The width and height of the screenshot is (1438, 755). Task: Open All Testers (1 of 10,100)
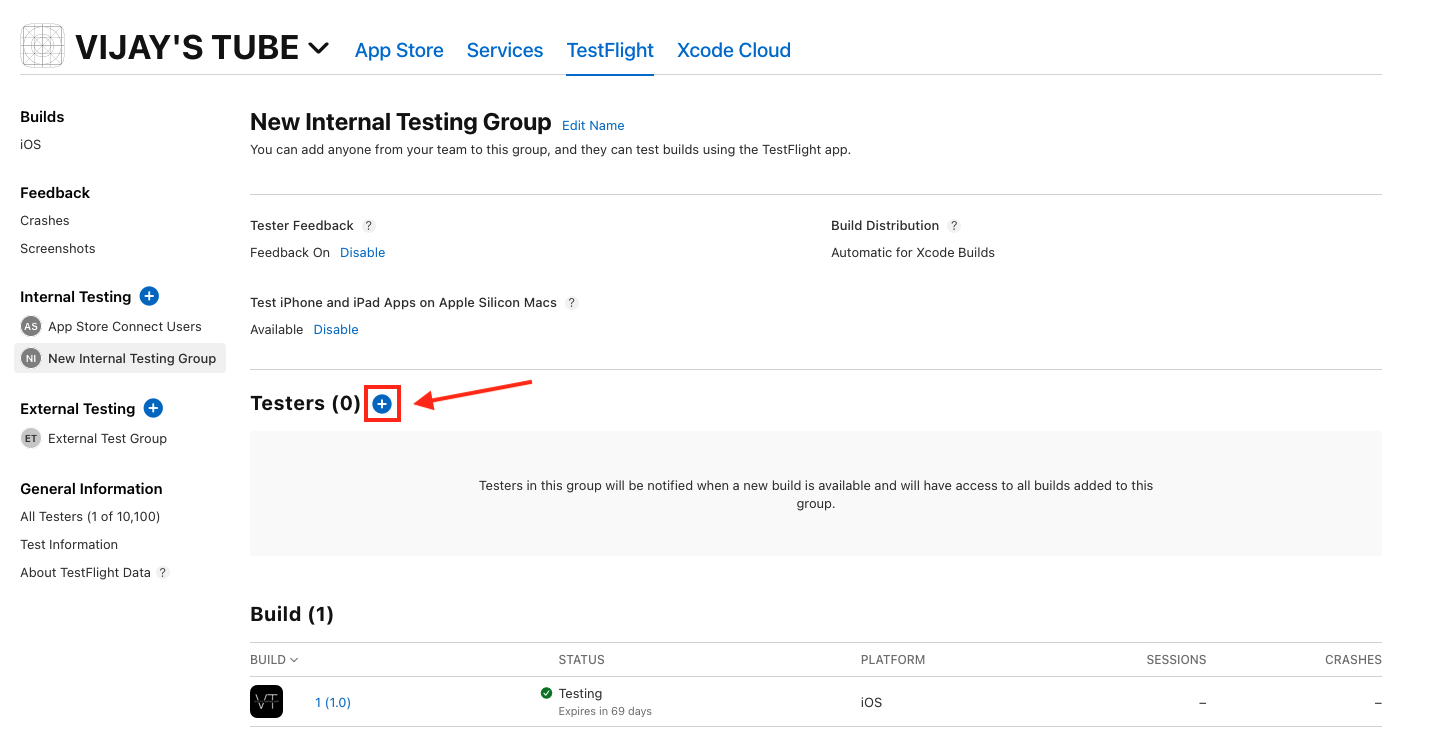tap(90, 516)
